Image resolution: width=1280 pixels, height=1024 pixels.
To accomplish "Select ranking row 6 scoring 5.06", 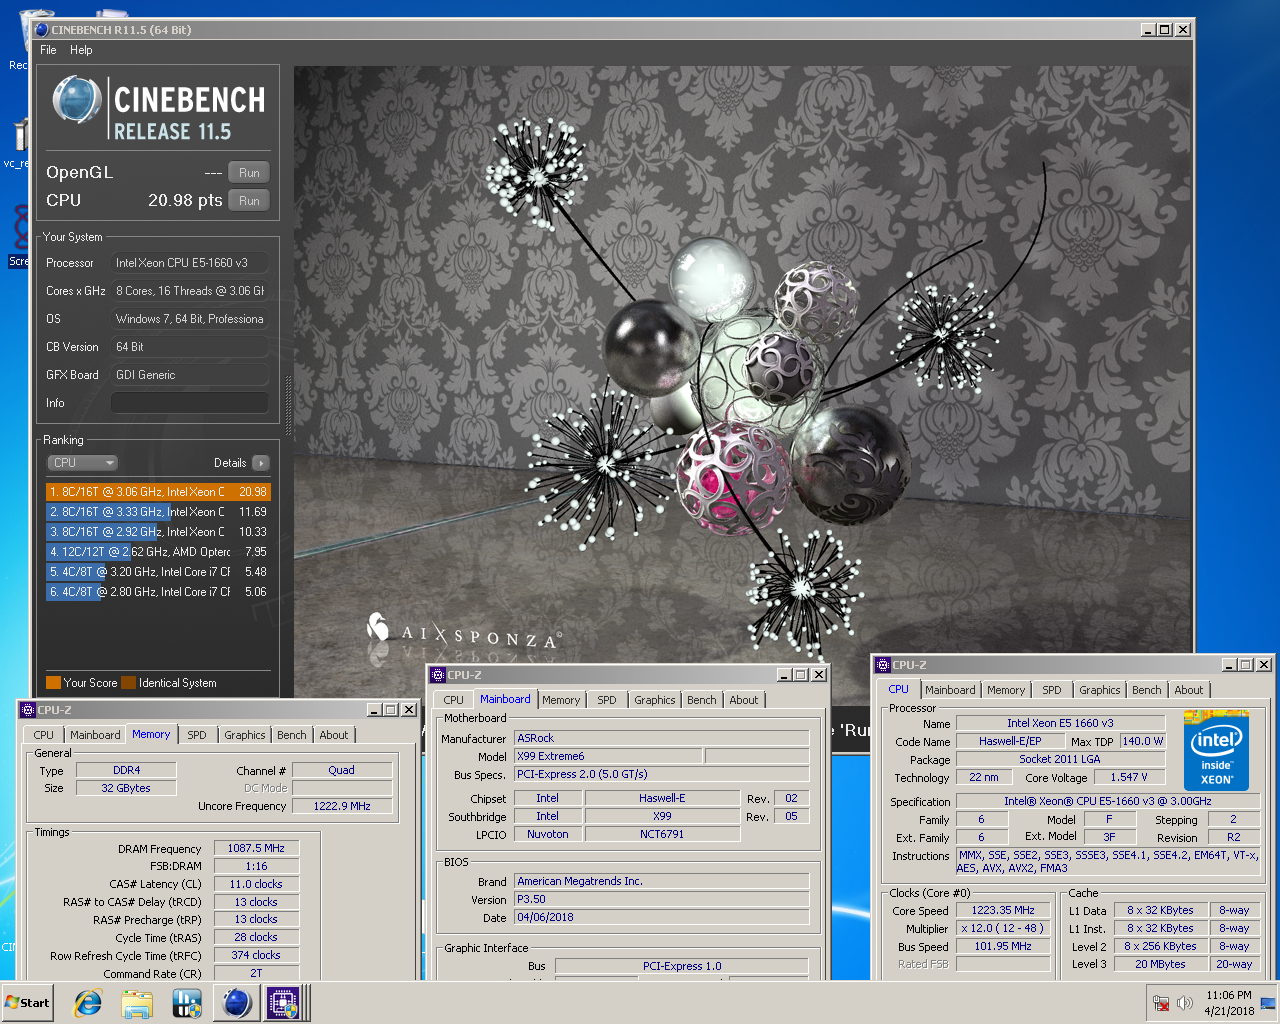I will (158, 592).
